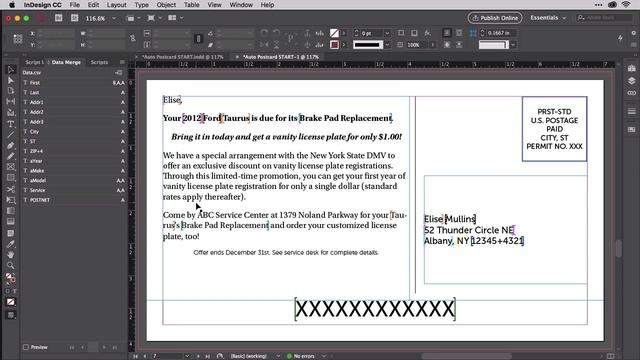Select the Gap tool
This screenshot has height=360, width=640.
(11, 102)
